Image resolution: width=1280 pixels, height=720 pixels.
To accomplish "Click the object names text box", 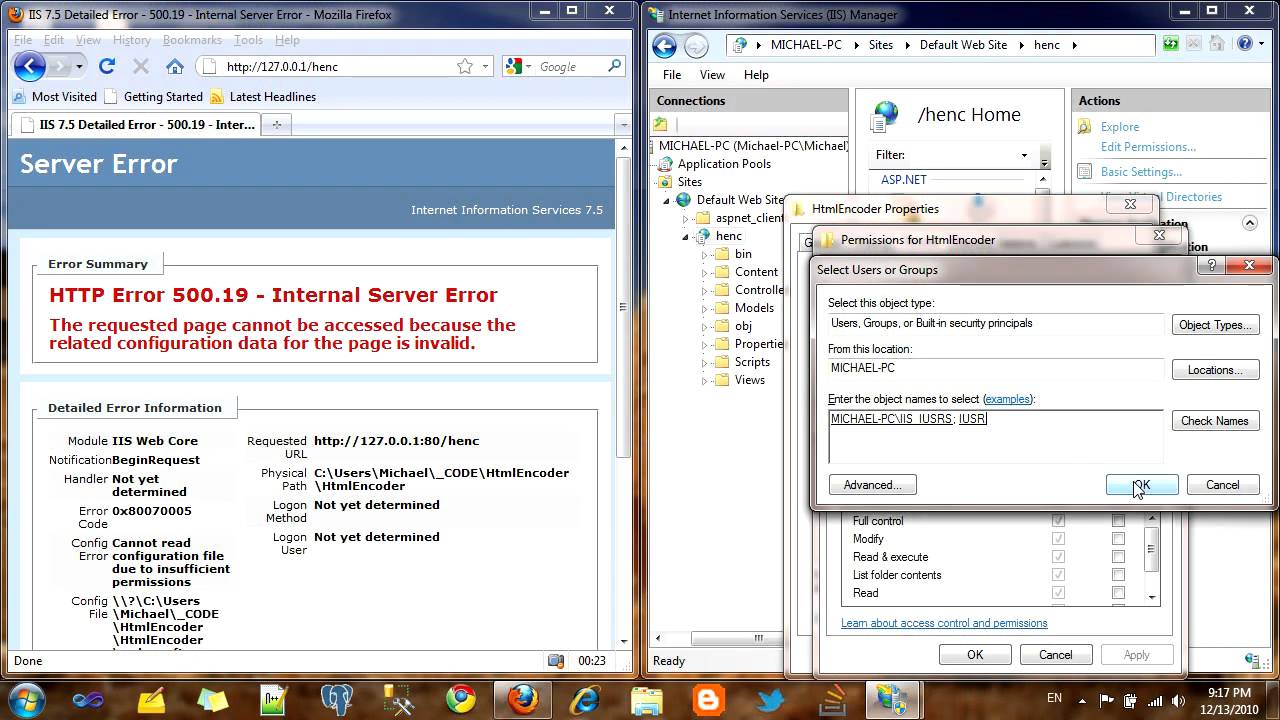I will (996, 436).
